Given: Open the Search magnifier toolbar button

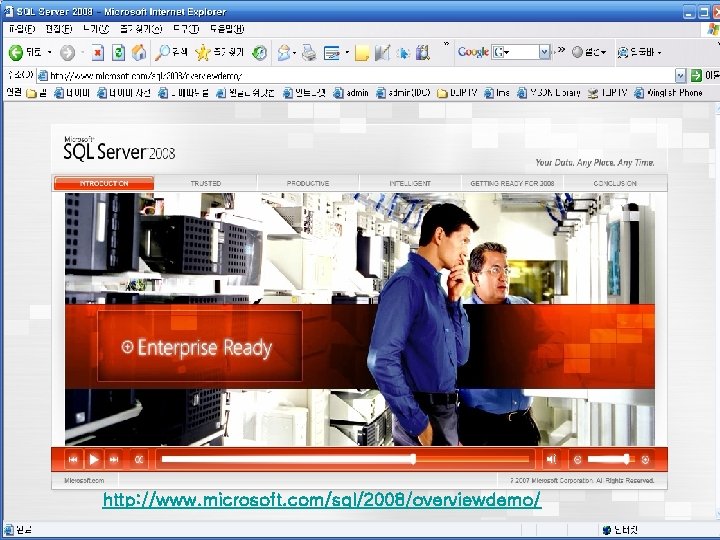Looking at the screenshot, I should (171, 53).
